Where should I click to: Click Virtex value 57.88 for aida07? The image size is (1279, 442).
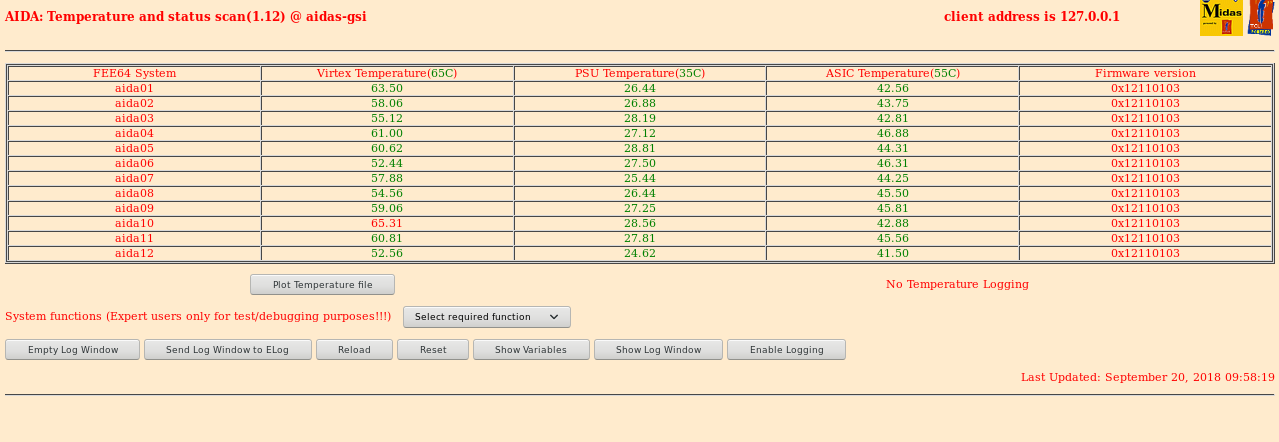pos(387,178)
